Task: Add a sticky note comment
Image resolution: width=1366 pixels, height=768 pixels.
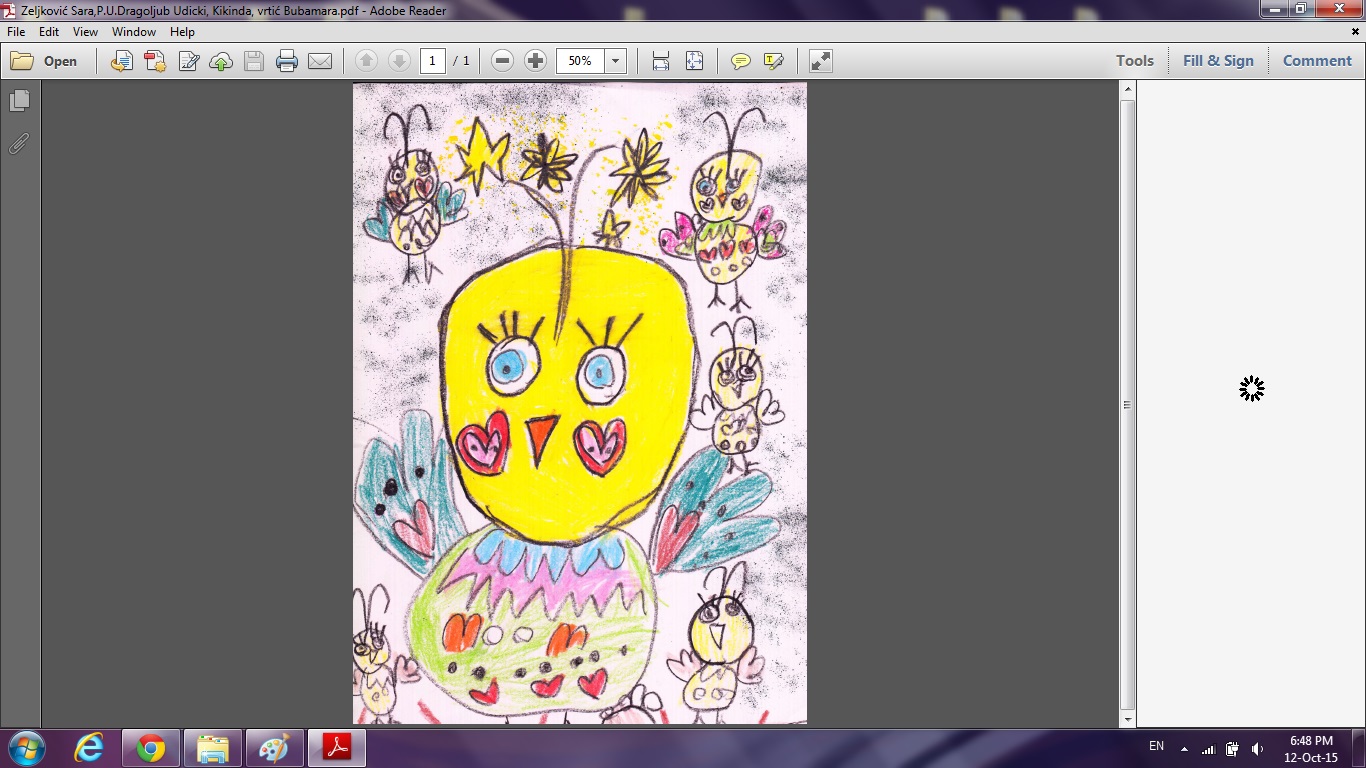Action: [x=740, y=61]
